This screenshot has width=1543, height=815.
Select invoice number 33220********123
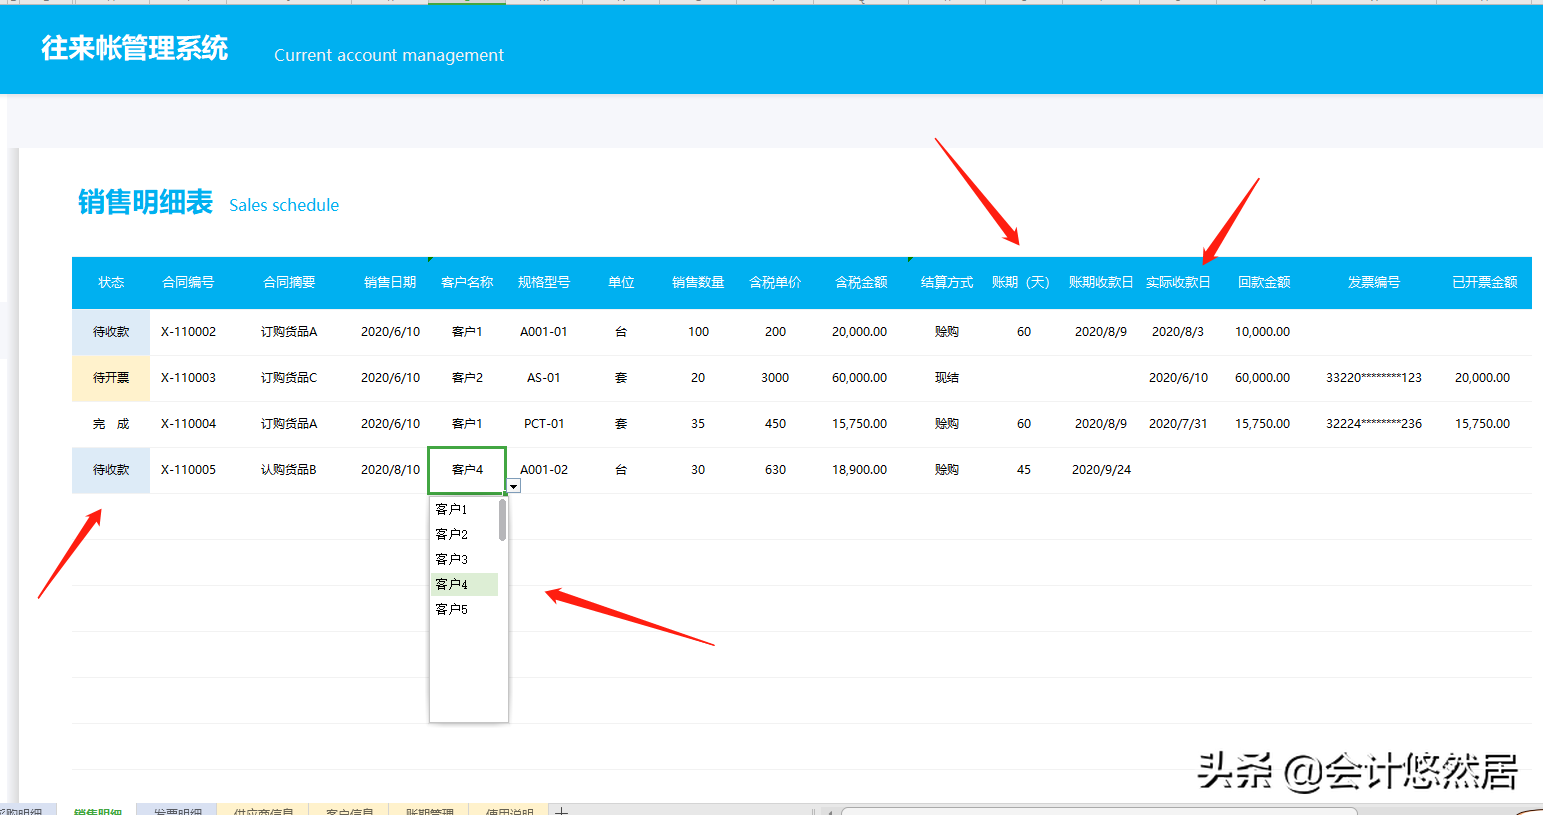coord(1374,378)
